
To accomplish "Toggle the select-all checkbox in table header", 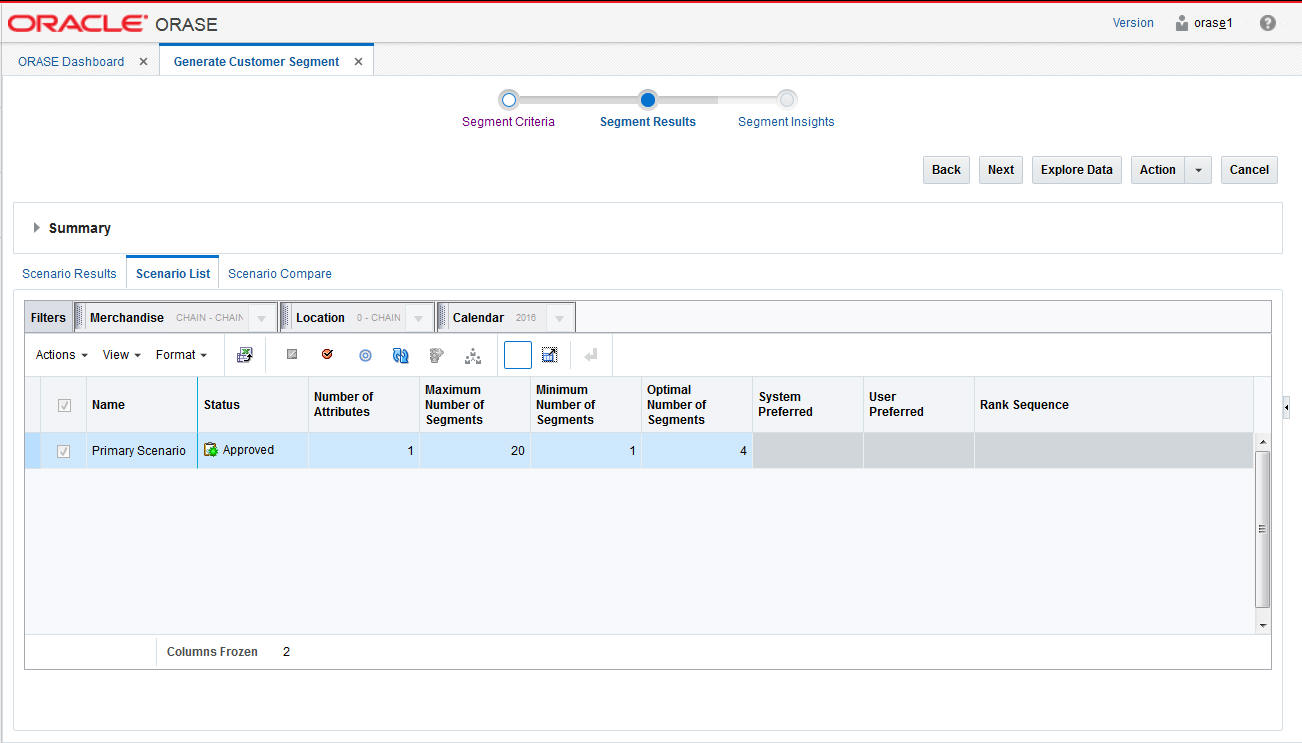I will click(65, 405).
